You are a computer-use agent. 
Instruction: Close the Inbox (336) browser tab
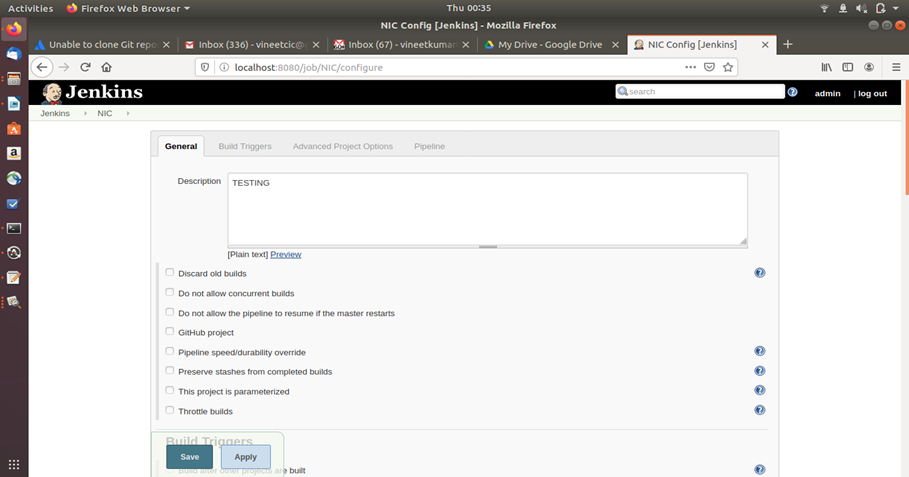[316, 45]
